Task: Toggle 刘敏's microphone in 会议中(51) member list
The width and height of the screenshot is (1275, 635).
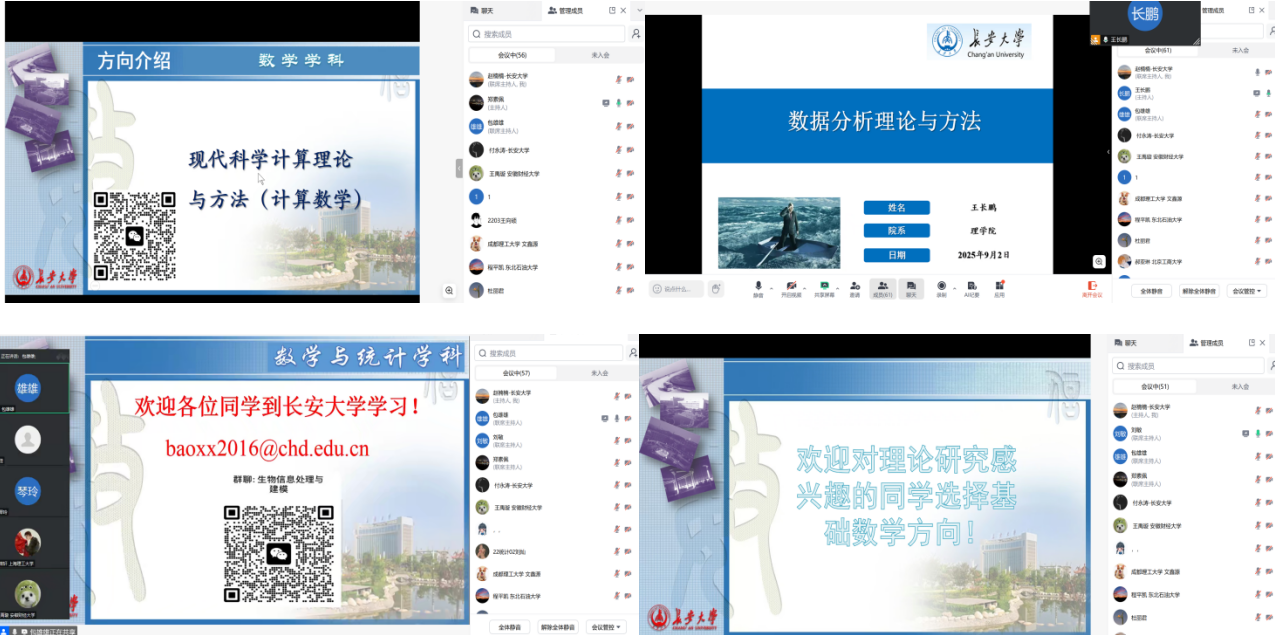Action: (x=1257, y=433)
